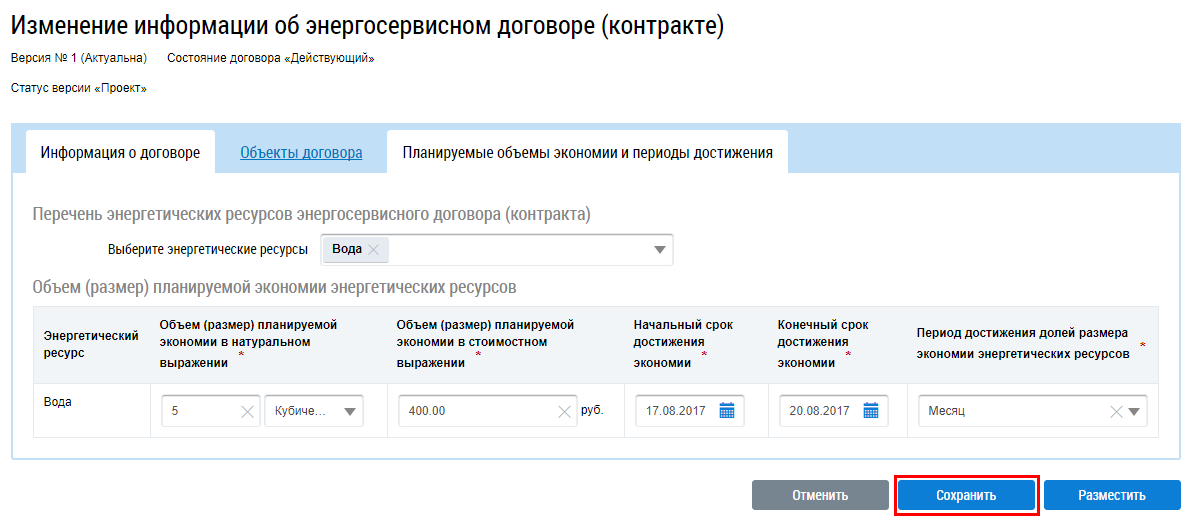This screenshot has width=1187, height=518.
Task: Open the Месяц period dropdown arrow
Action: click(1134, 411)
